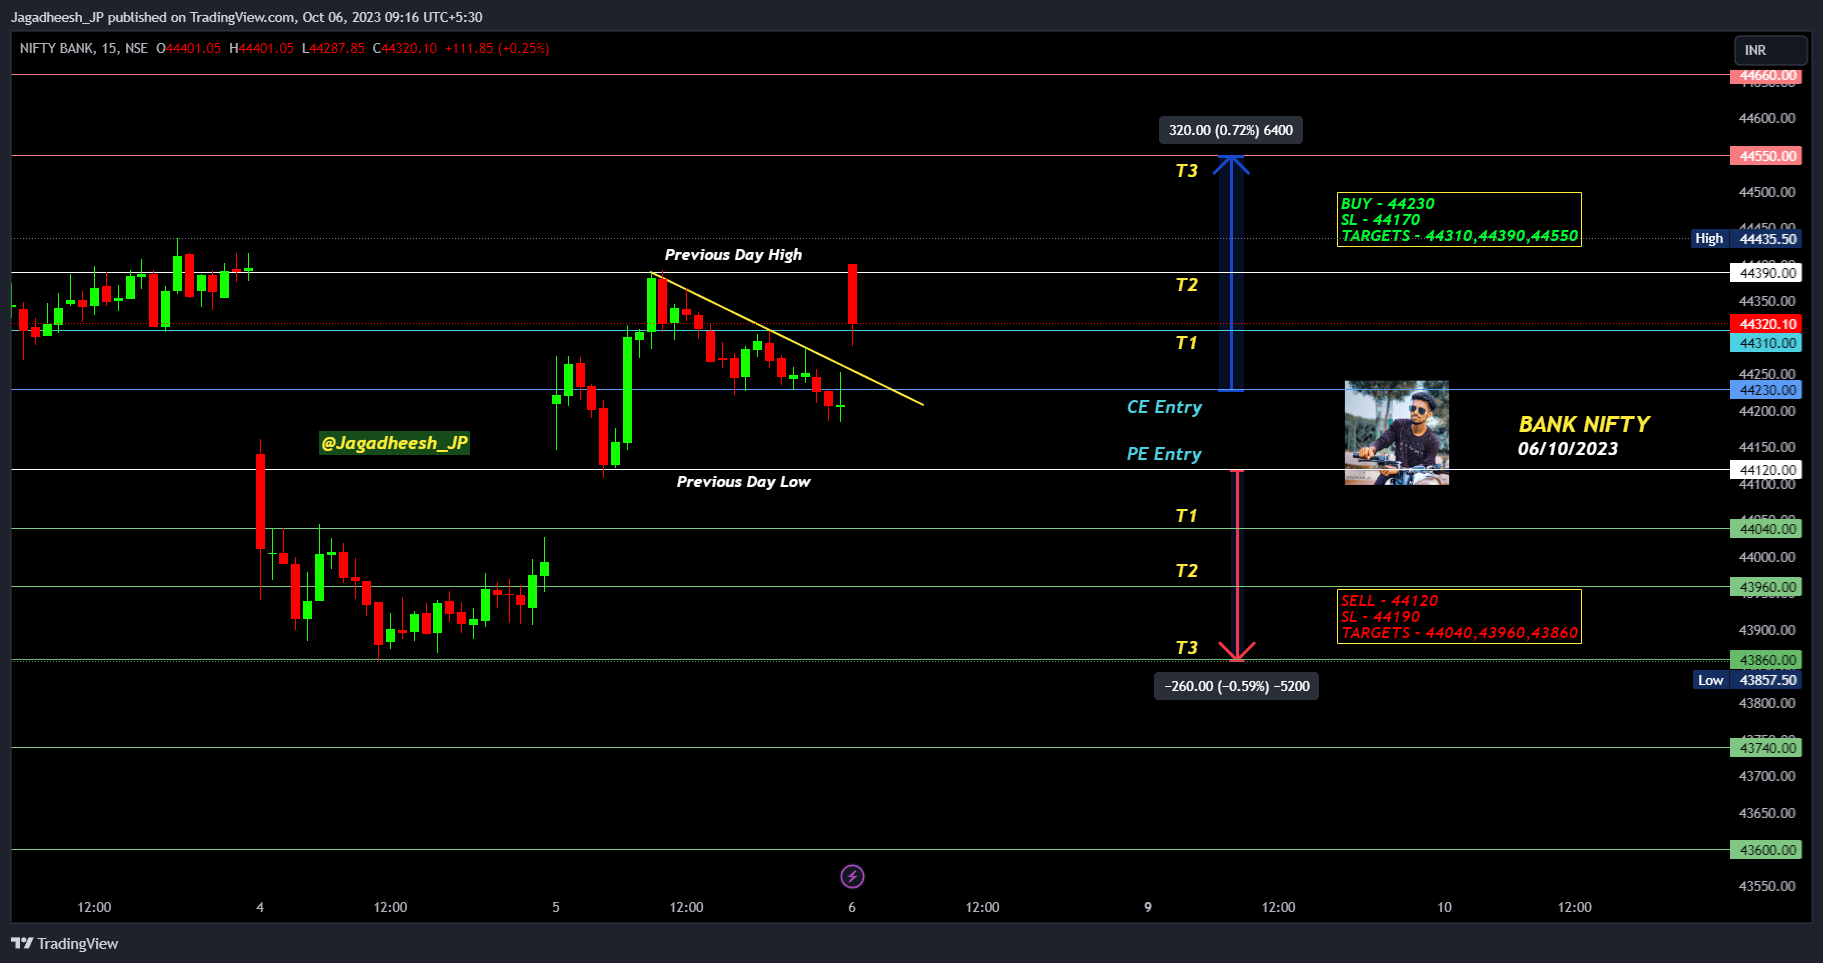
Task: Select the BANK NIFTY title text
Action: pos(1584,424)
